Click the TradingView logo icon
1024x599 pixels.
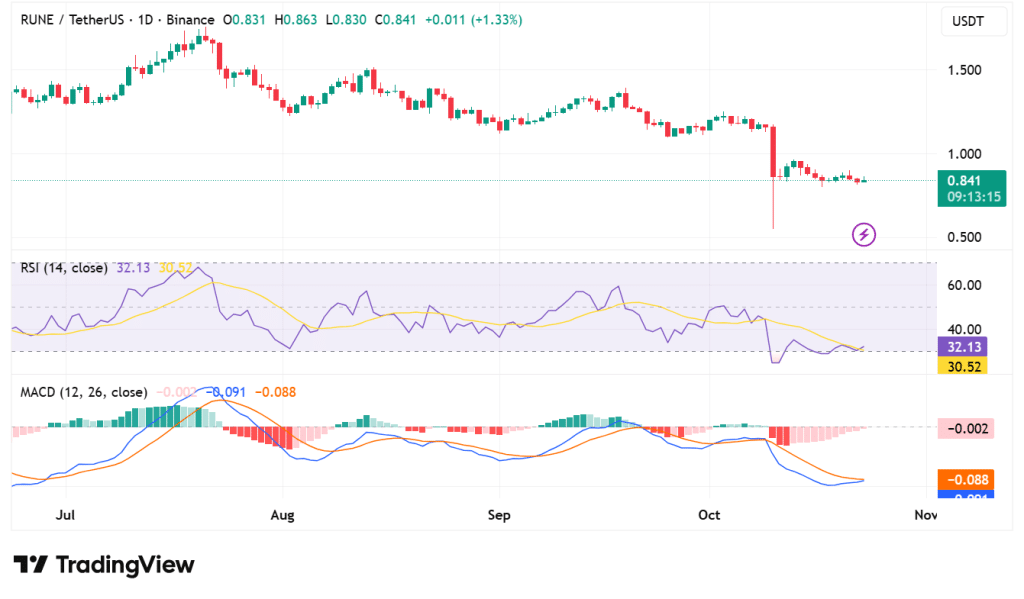coord(30,565)
